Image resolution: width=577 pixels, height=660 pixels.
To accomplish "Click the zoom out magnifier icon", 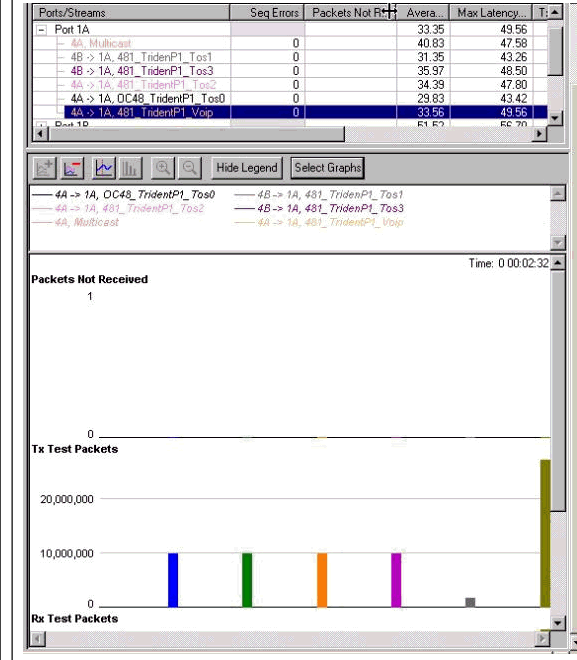I will pyautogui.click(x=190, y=168).
